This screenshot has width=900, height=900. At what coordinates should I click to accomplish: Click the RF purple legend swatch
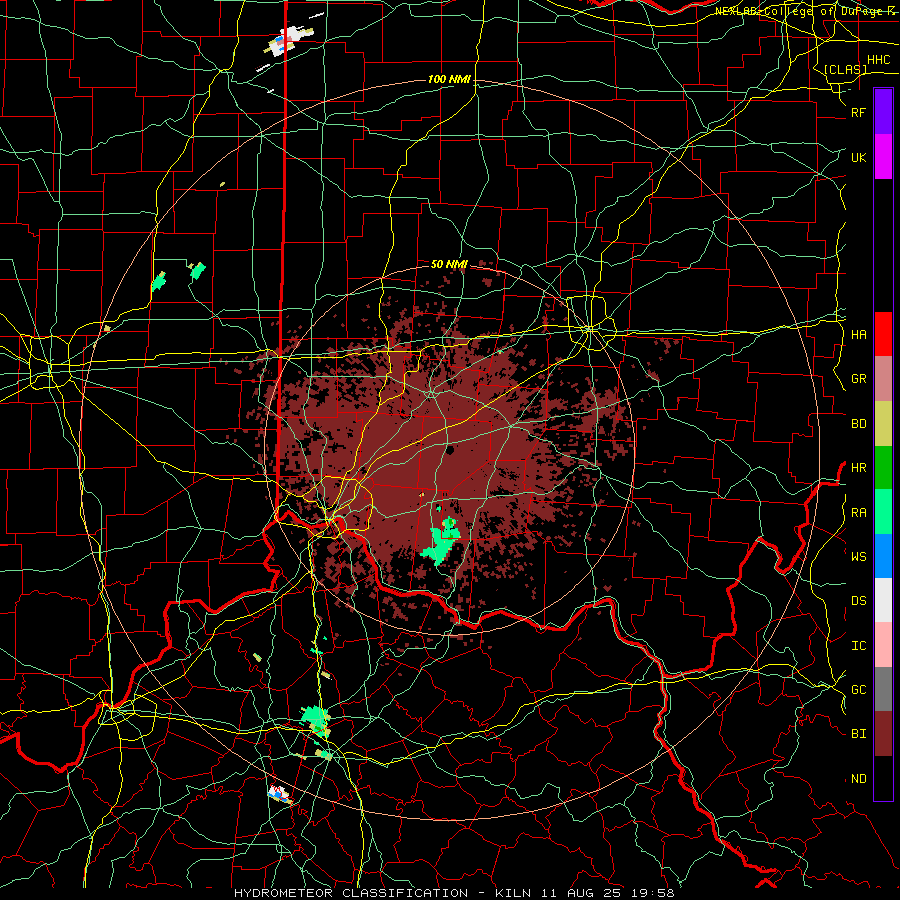tap(883, 112)
